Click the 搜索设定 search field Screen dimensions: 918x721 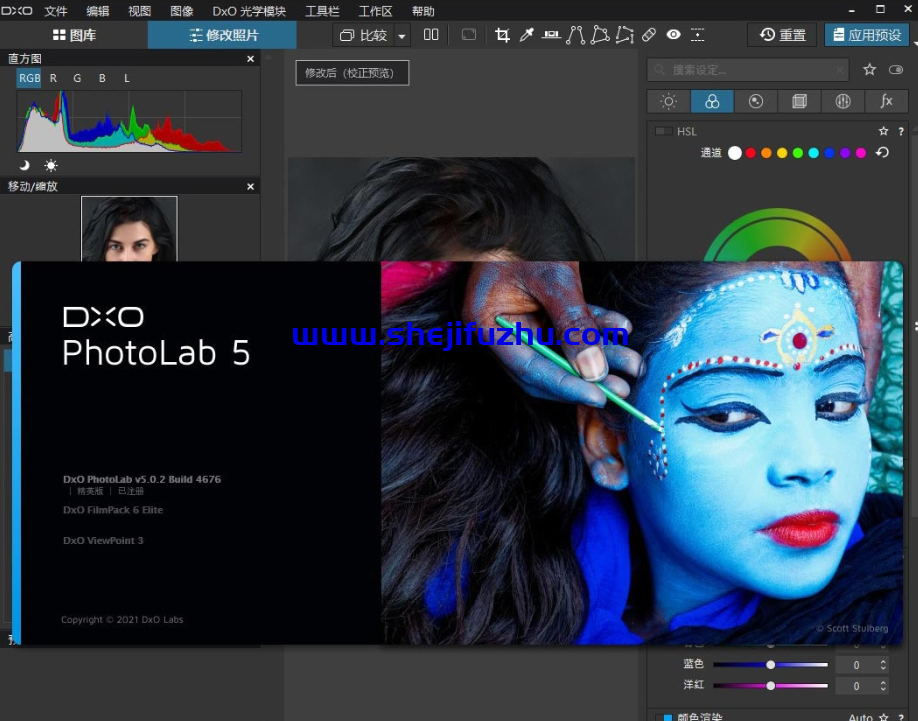click(748, 70)
